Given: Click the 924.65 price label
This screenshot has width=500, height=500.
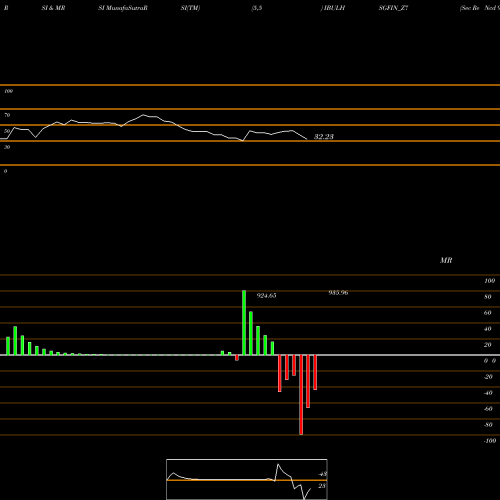Looking at the screenshot, I should coord(266,296).
